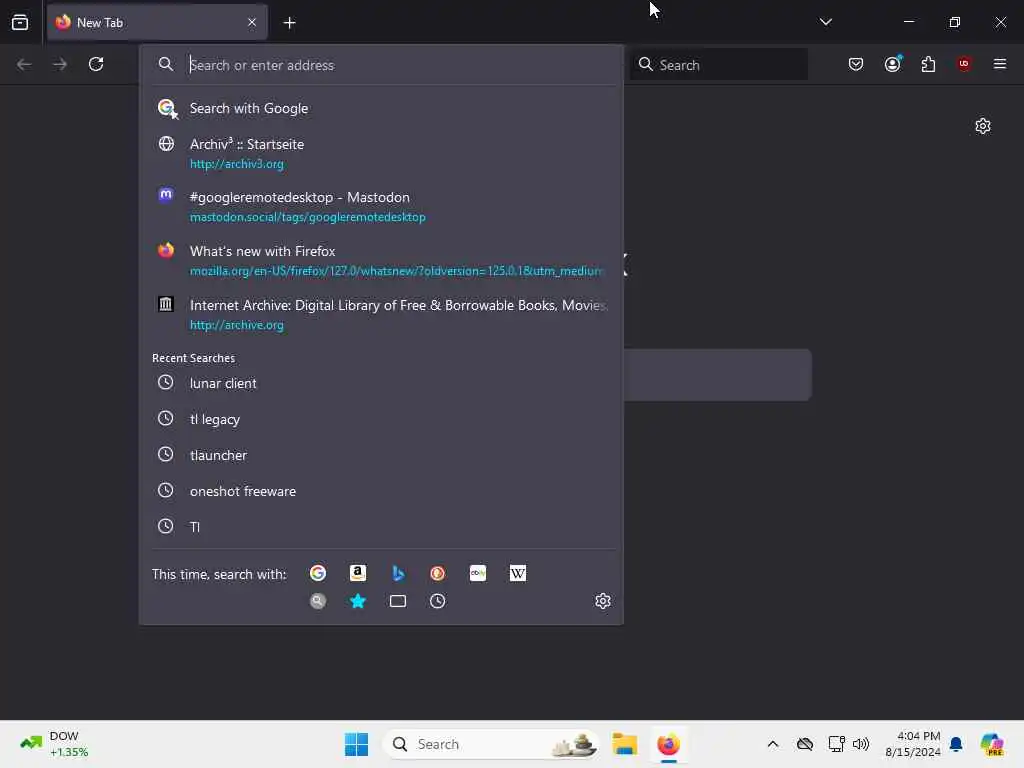Expand the list all tabs chevron
The image size is (1024, 768).
click(825, 22)
